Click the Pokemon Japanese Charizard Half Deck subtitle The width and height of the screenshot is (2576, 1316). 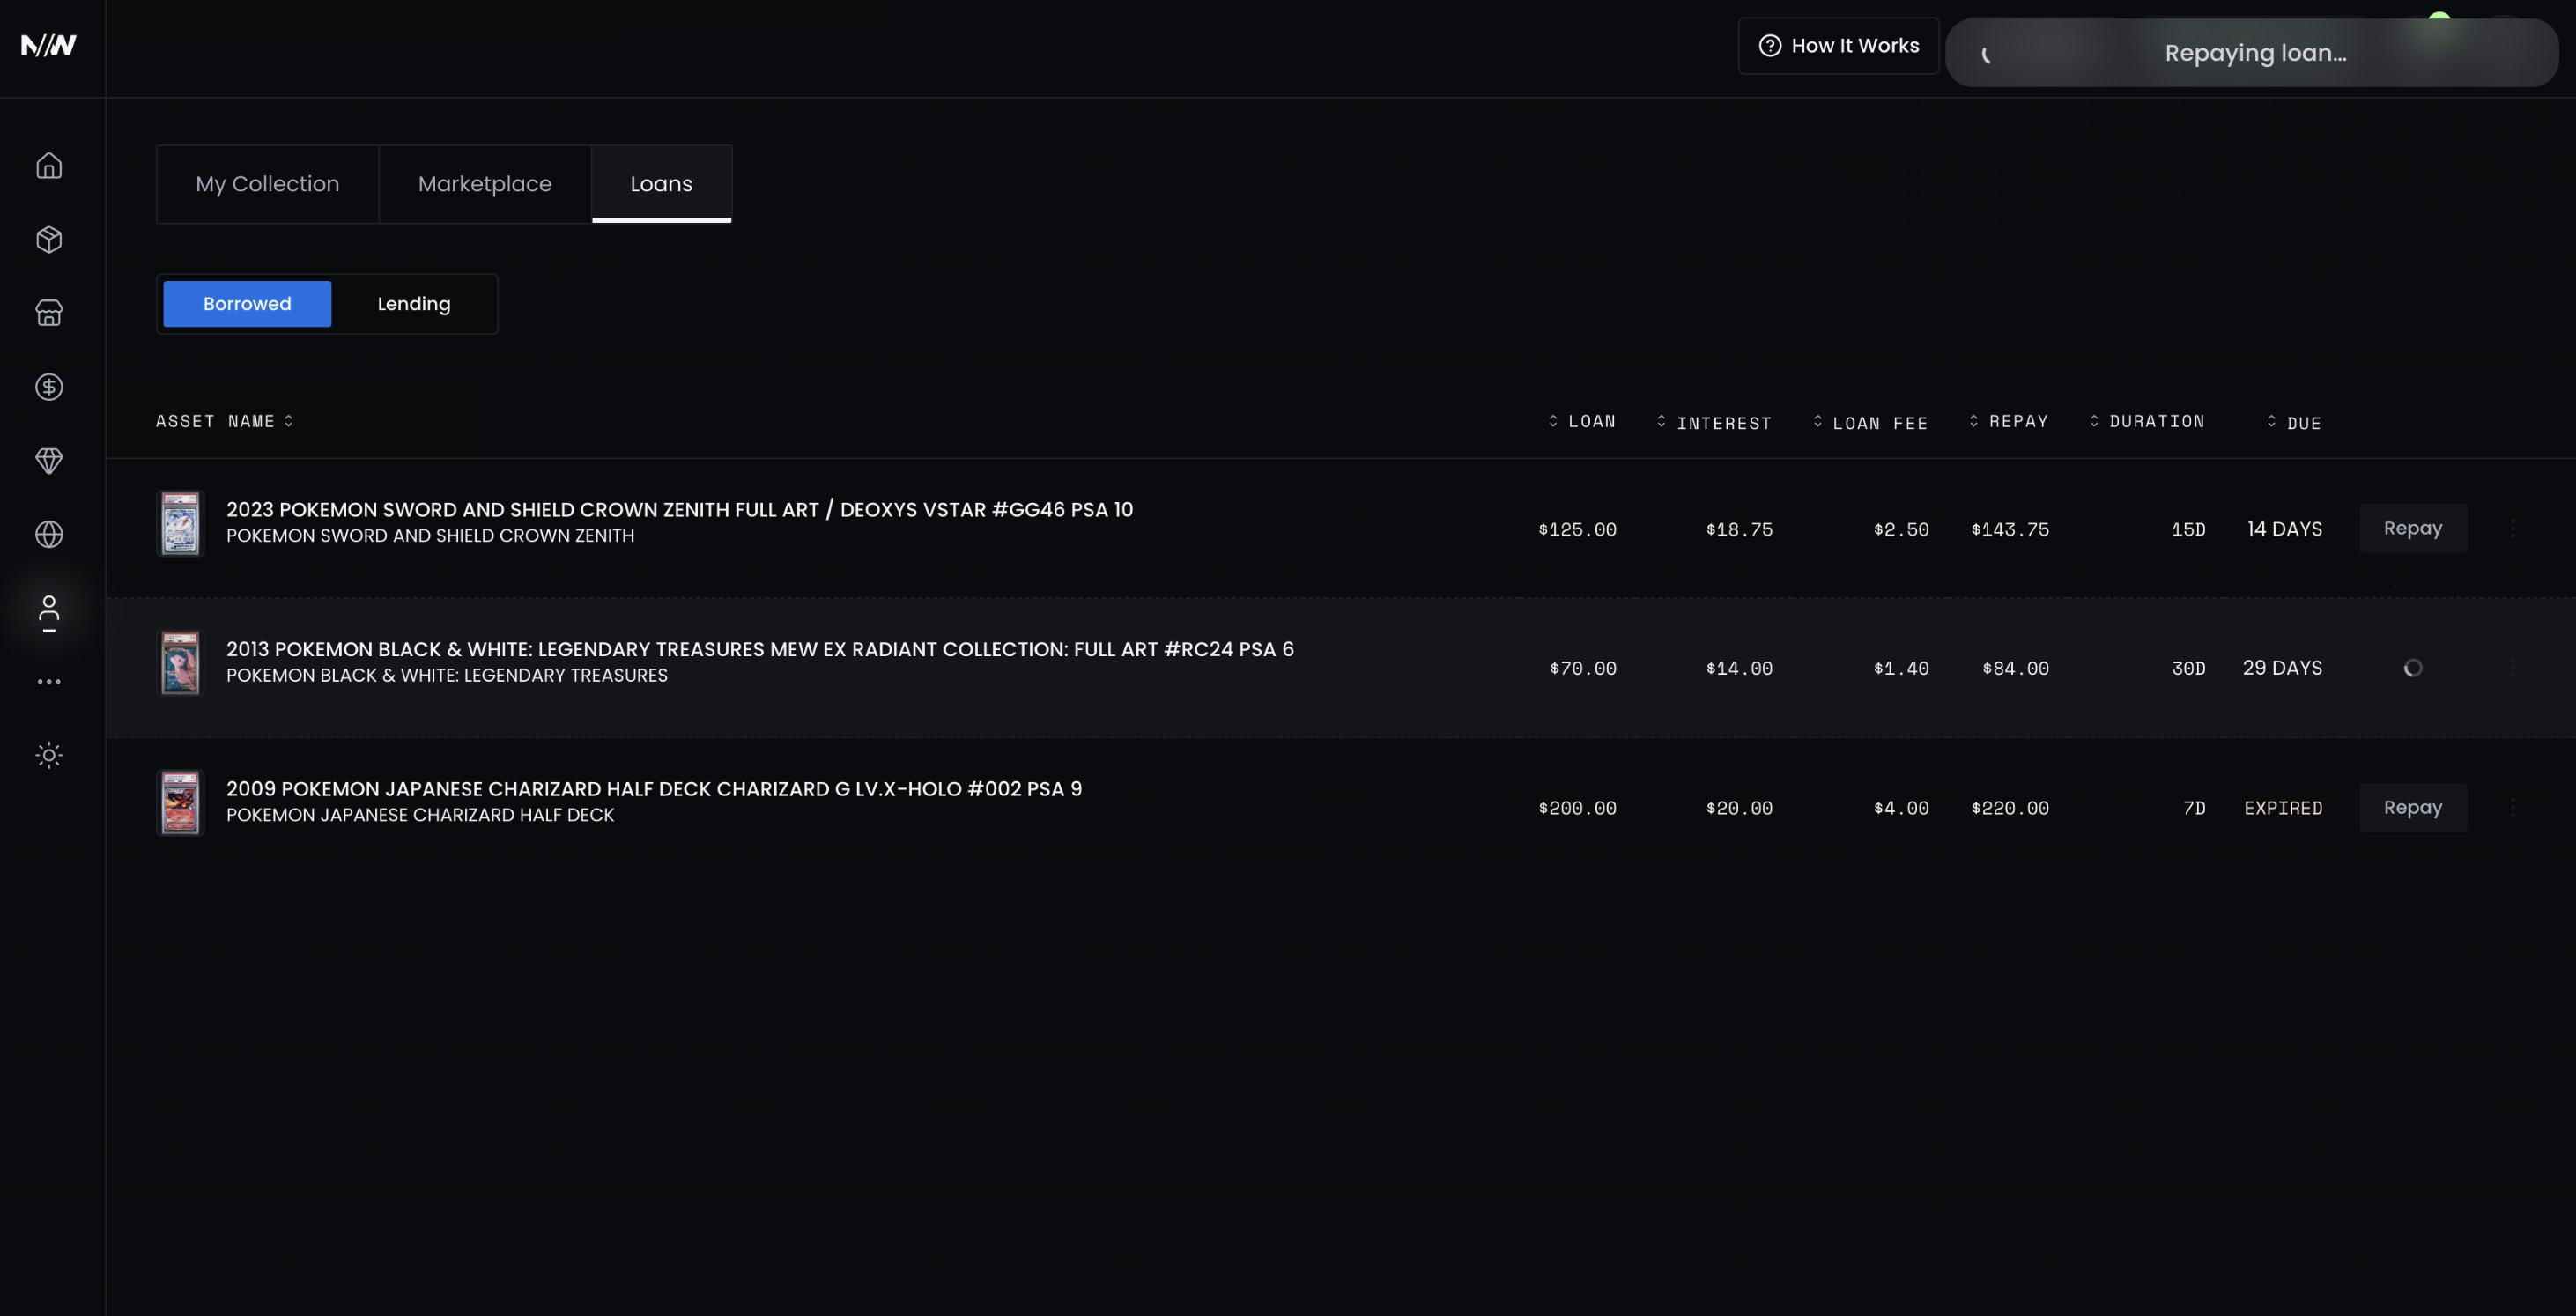(420, 815)
